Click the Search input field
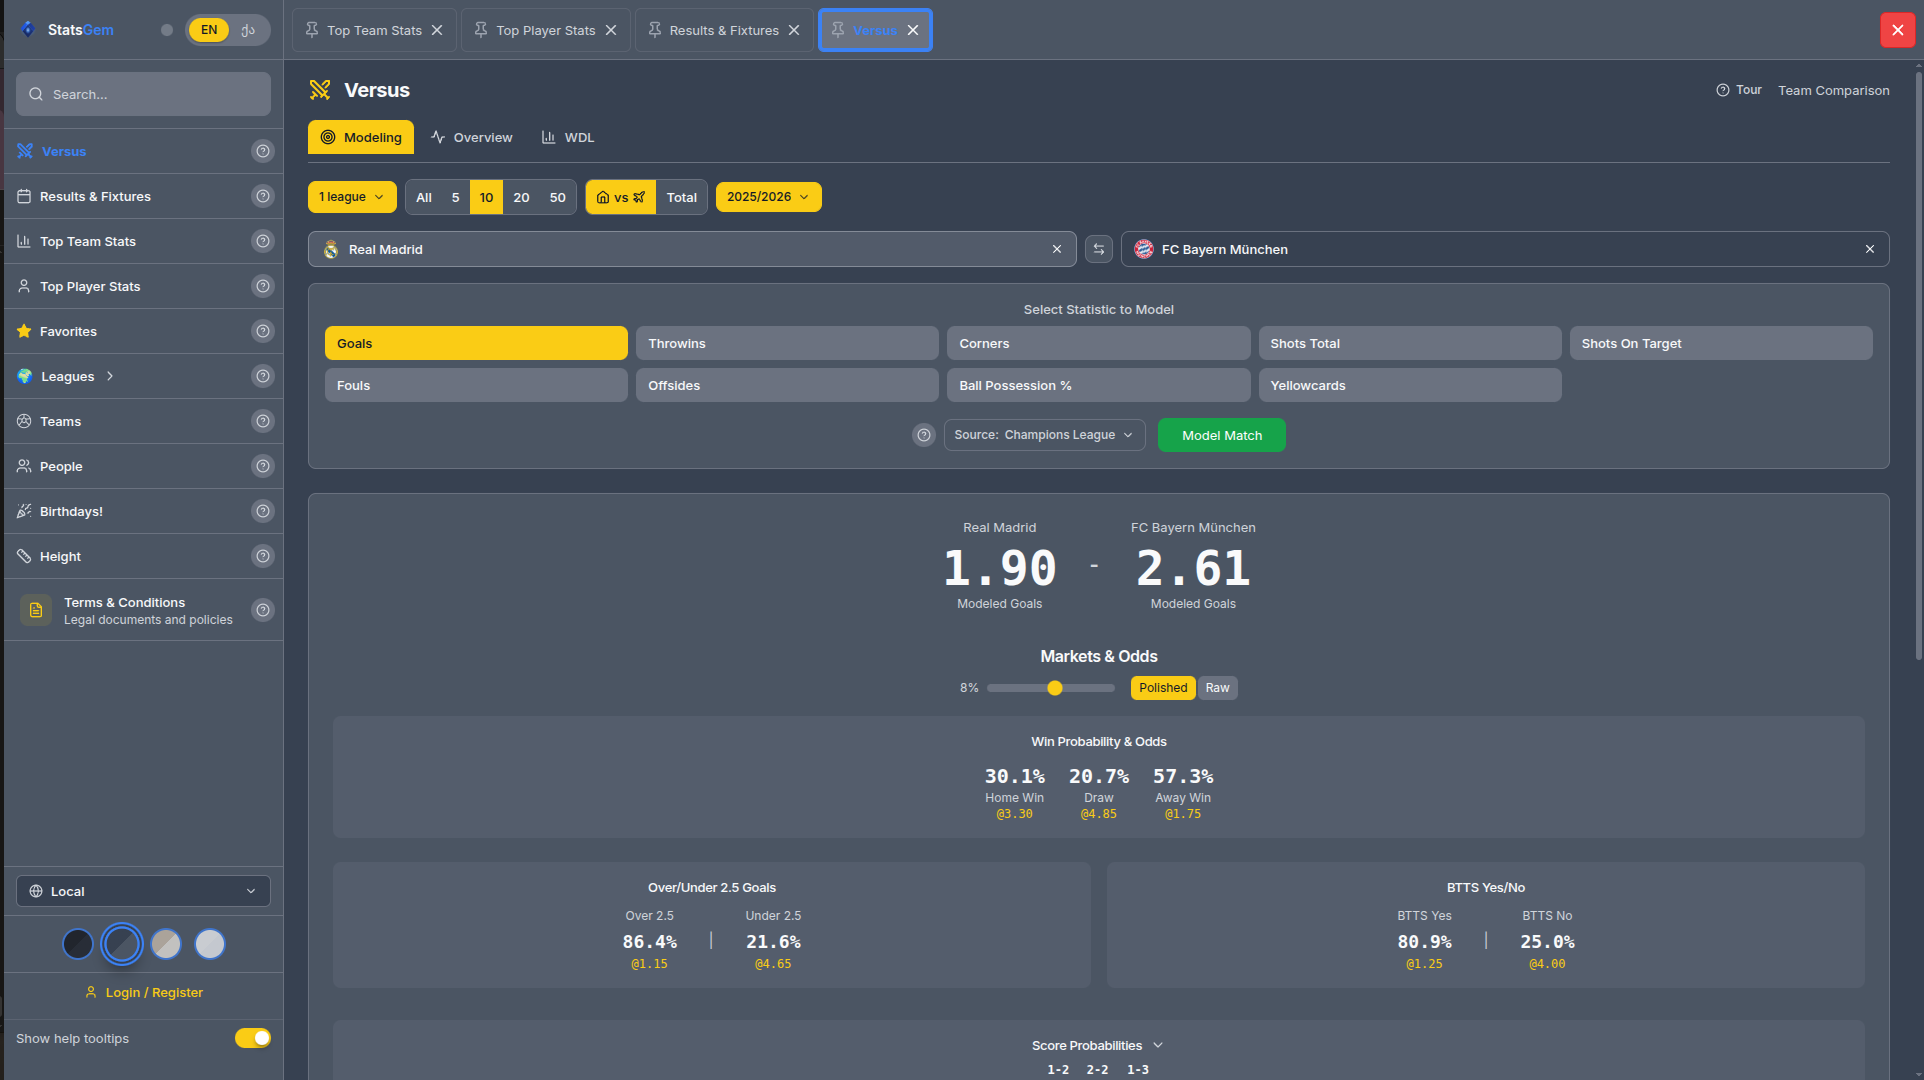The image size is (1924, 1080). tap(143, 94)
